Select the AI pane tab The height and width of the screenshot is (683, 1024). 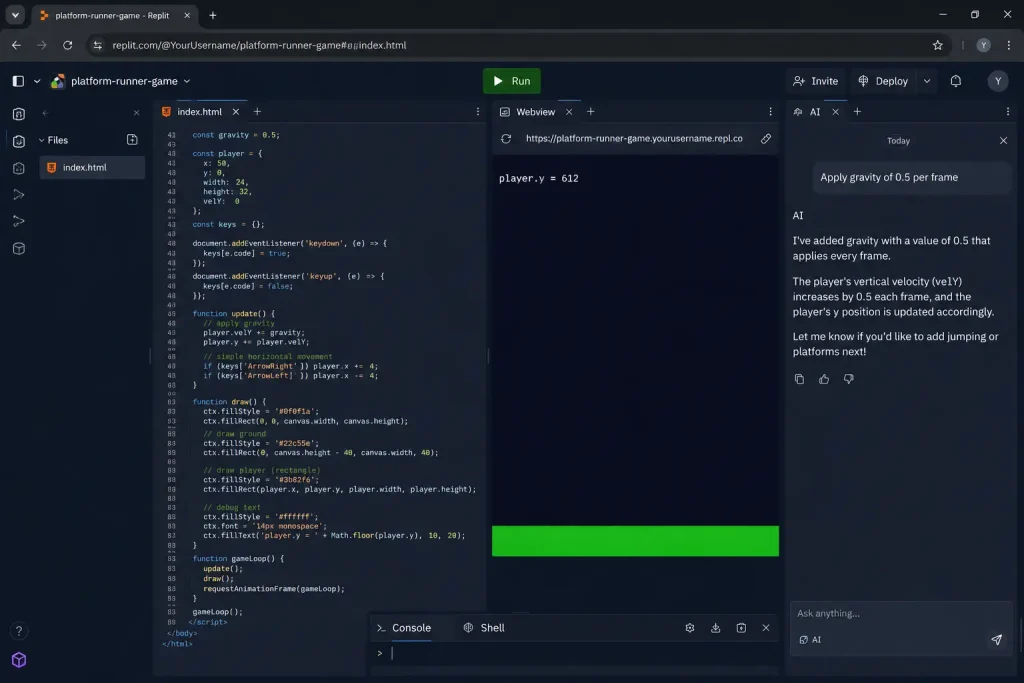(807, 112)
